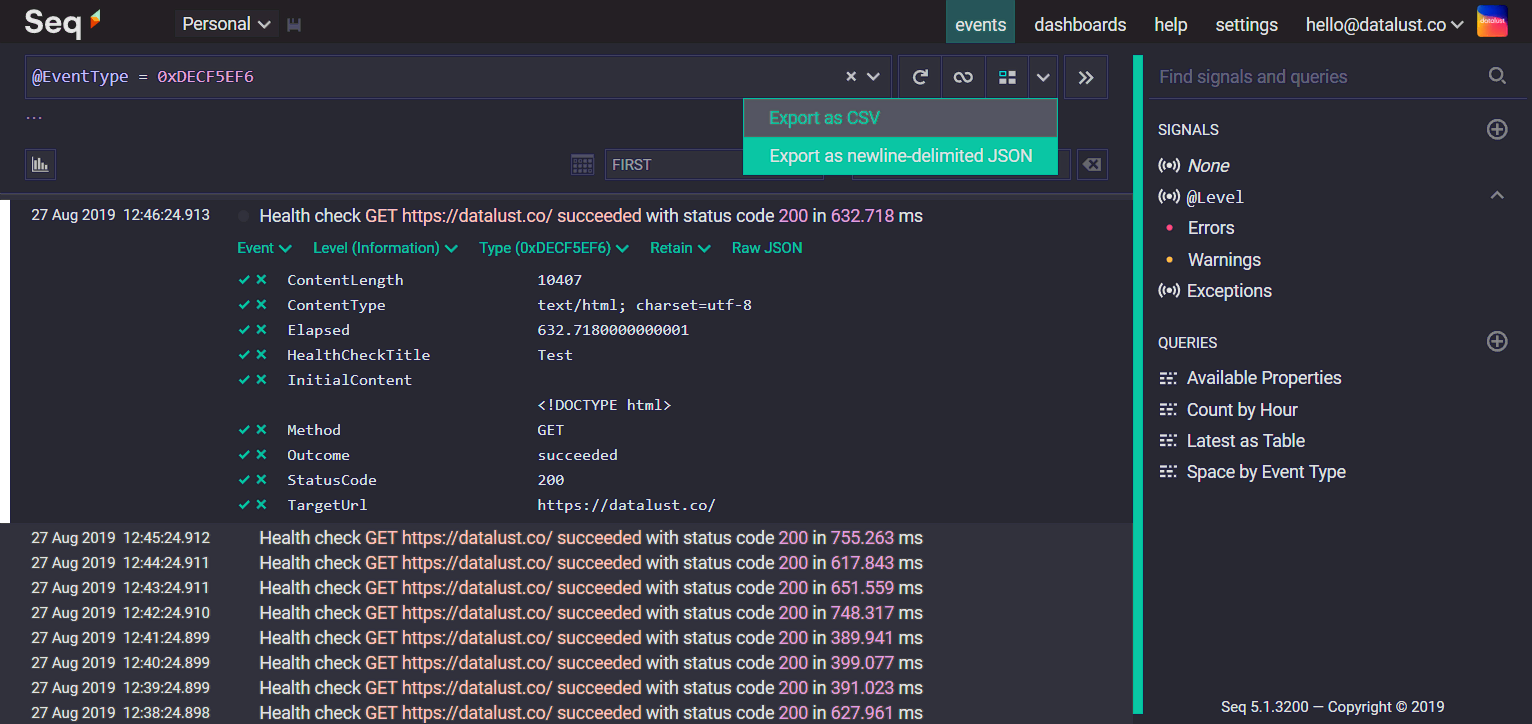Open the Latest as Table query
Image resolution: width=1532 pixels, height=724 pixels.
point(1246,441)
